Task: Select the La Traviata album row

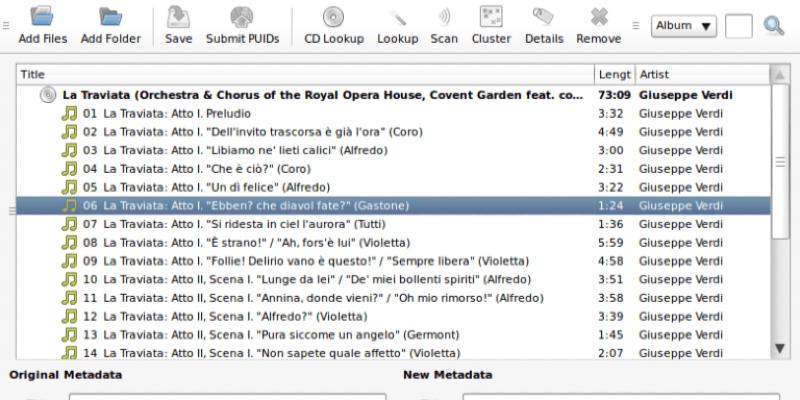Action: click(x=322, y=95)
